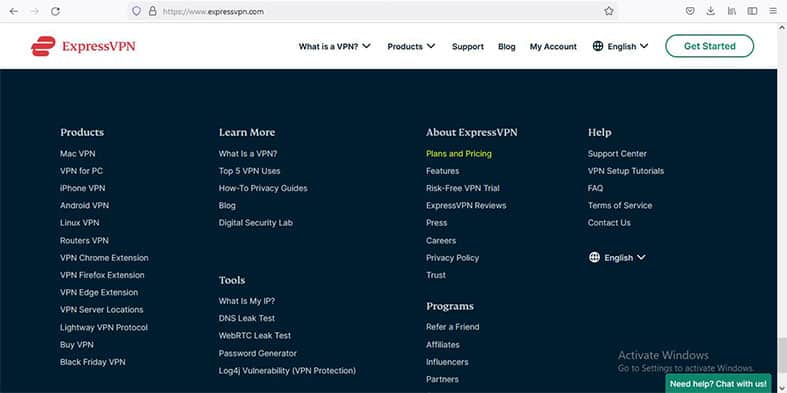Open the Affiliates link

point(443,345)
